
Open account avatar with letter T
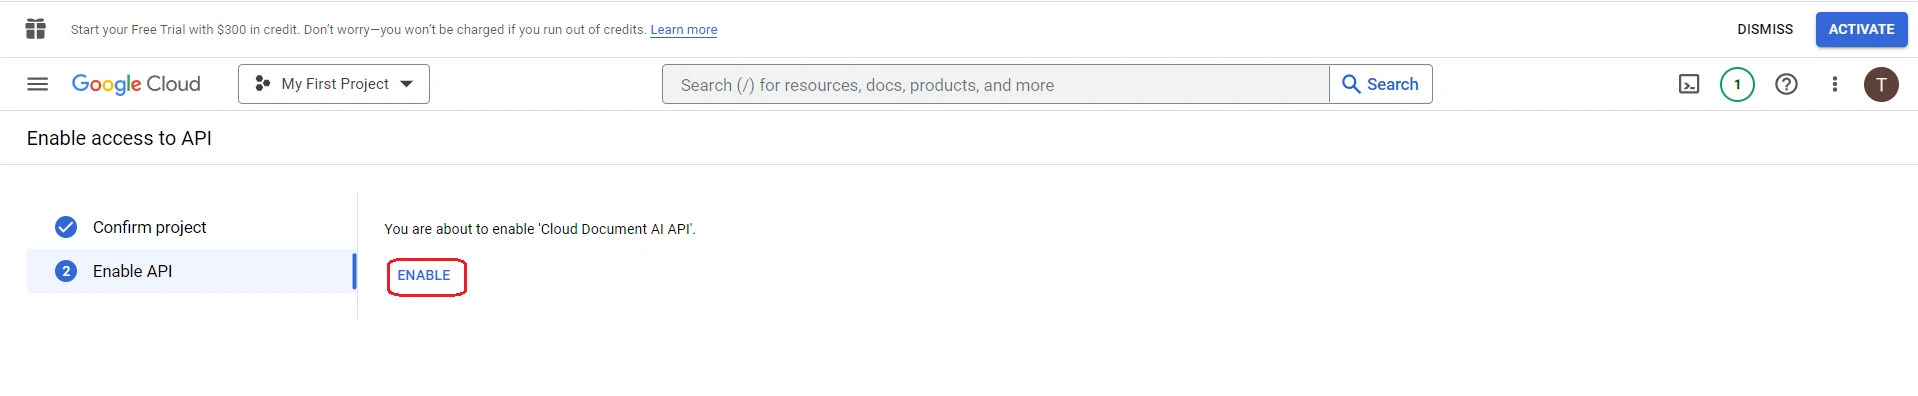click(x=1881, y=84)
